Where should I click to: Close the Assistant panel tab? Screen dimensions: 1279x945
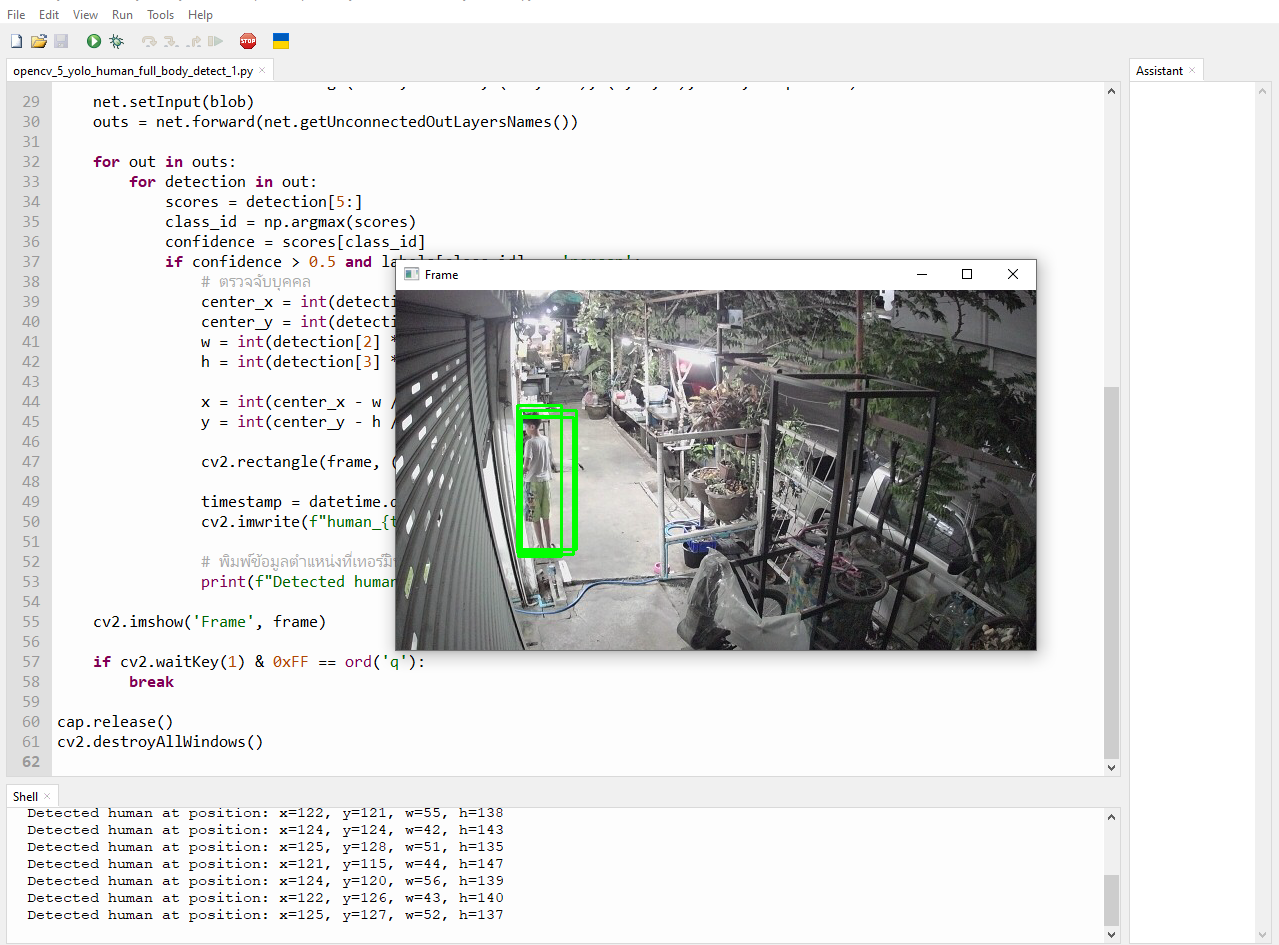(1192, 71)
